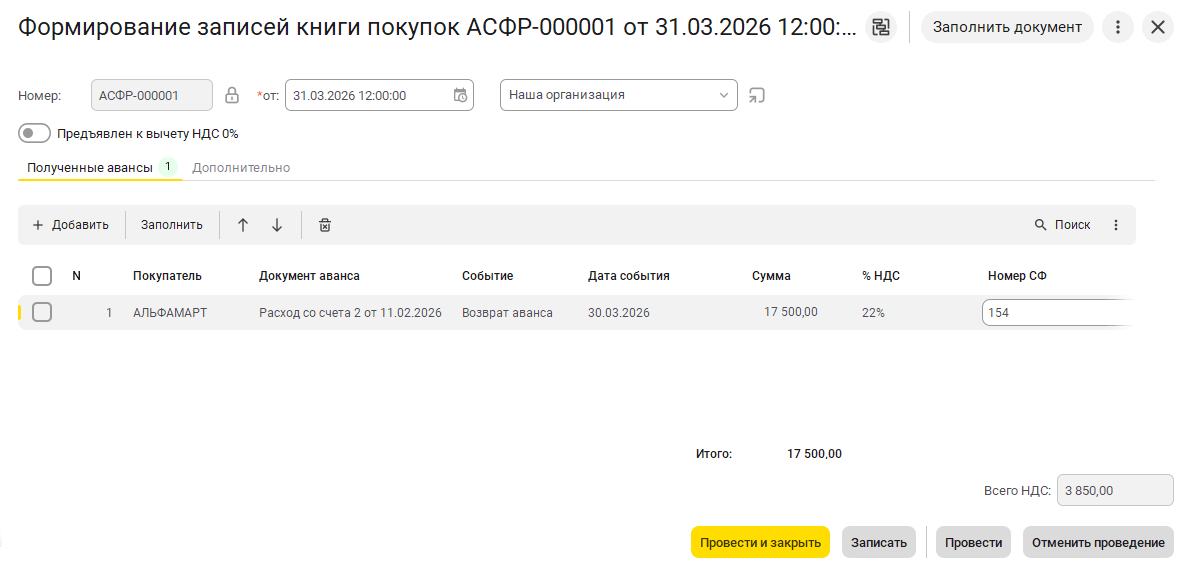Click the Записать button

click(x=878, y=542)
